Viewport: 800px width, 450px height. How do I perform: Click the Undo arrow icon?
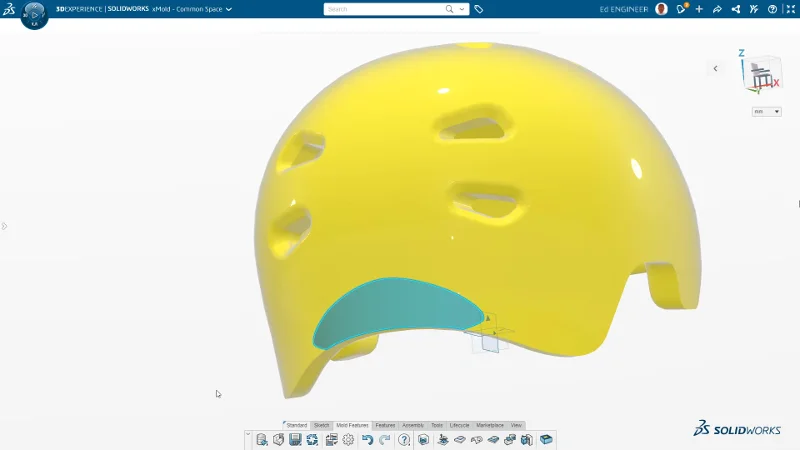pos(367,439)
